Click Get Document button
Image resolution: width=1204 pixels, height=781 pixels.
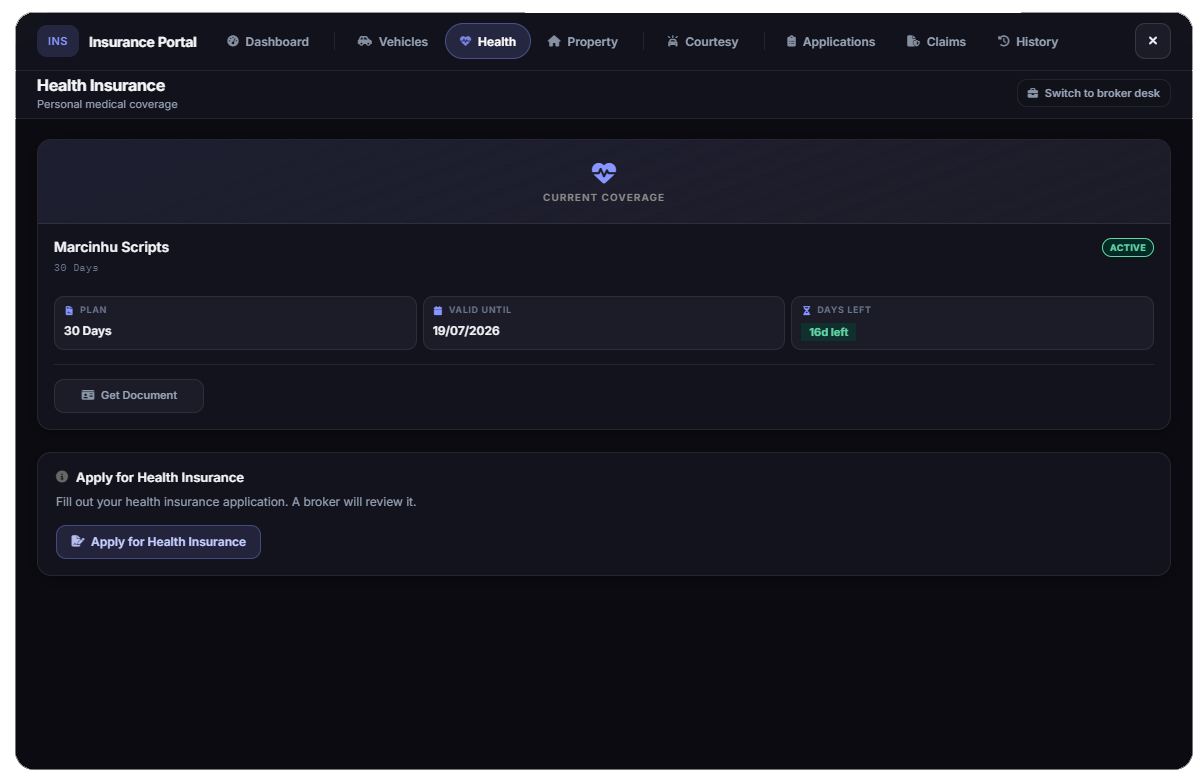click(x=129, y=395)
